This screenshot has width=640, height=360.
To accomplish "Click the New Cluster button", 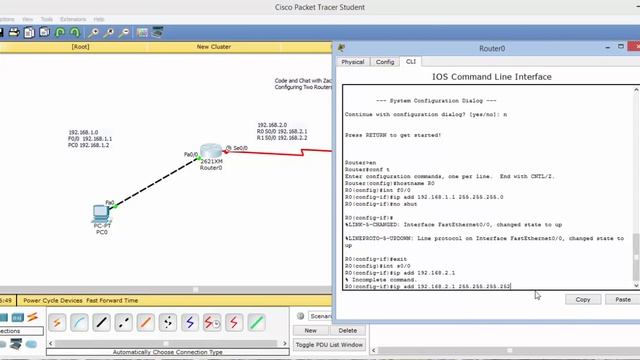I will tap(214, 47).
